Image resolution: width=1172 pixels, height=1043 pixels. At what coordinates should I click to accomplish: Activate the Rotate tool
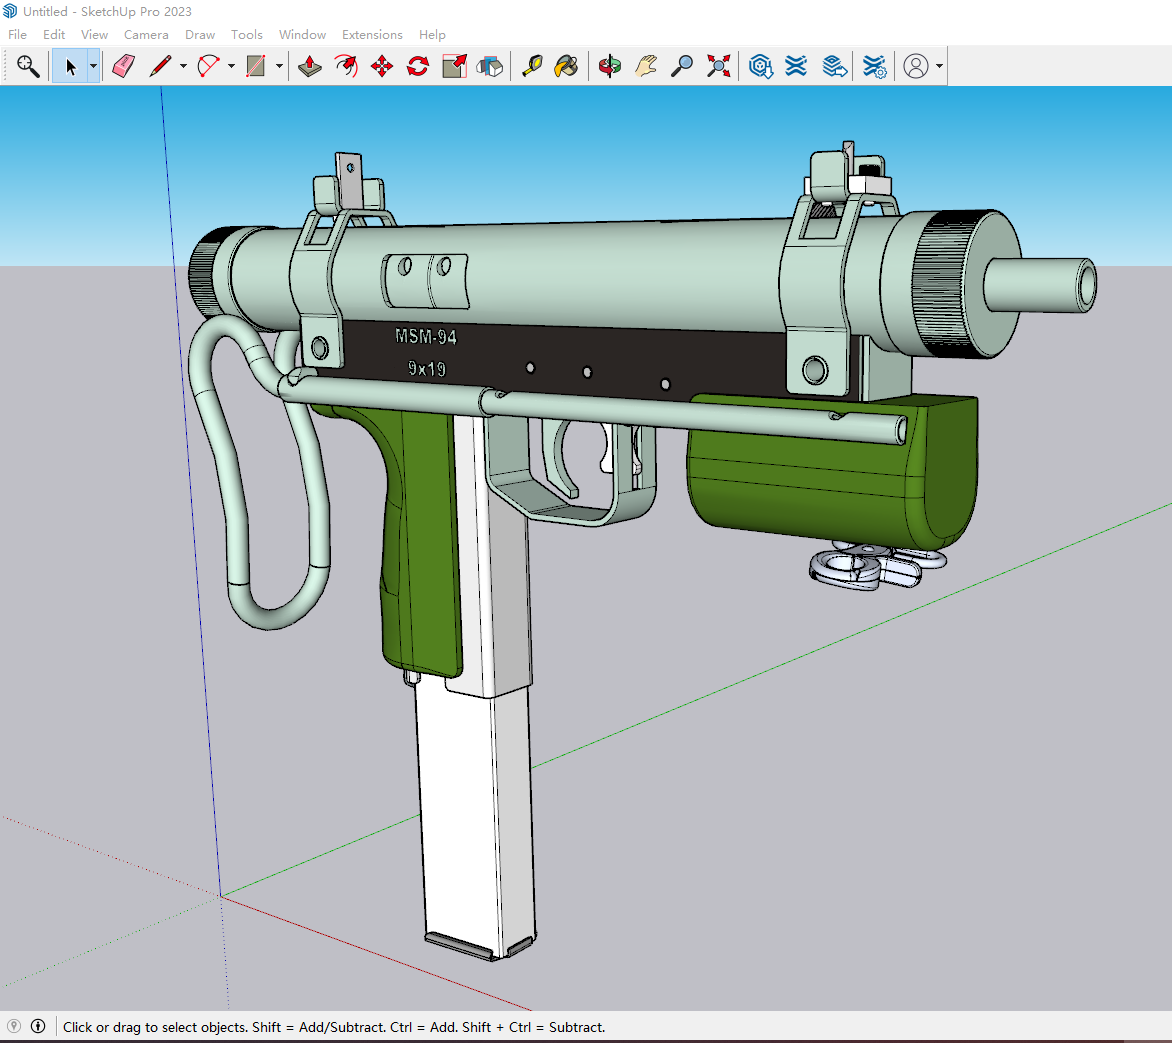[418, 66]
